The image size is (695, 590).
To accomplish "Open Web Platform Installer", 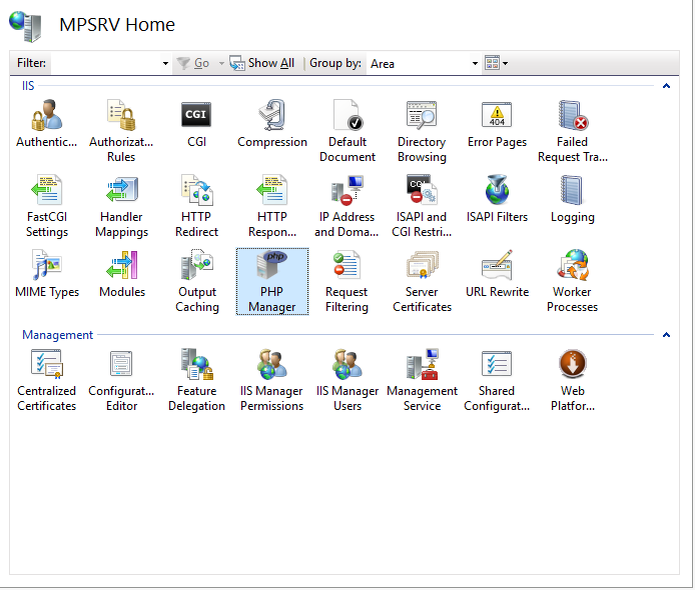I will tap(573, 380).
